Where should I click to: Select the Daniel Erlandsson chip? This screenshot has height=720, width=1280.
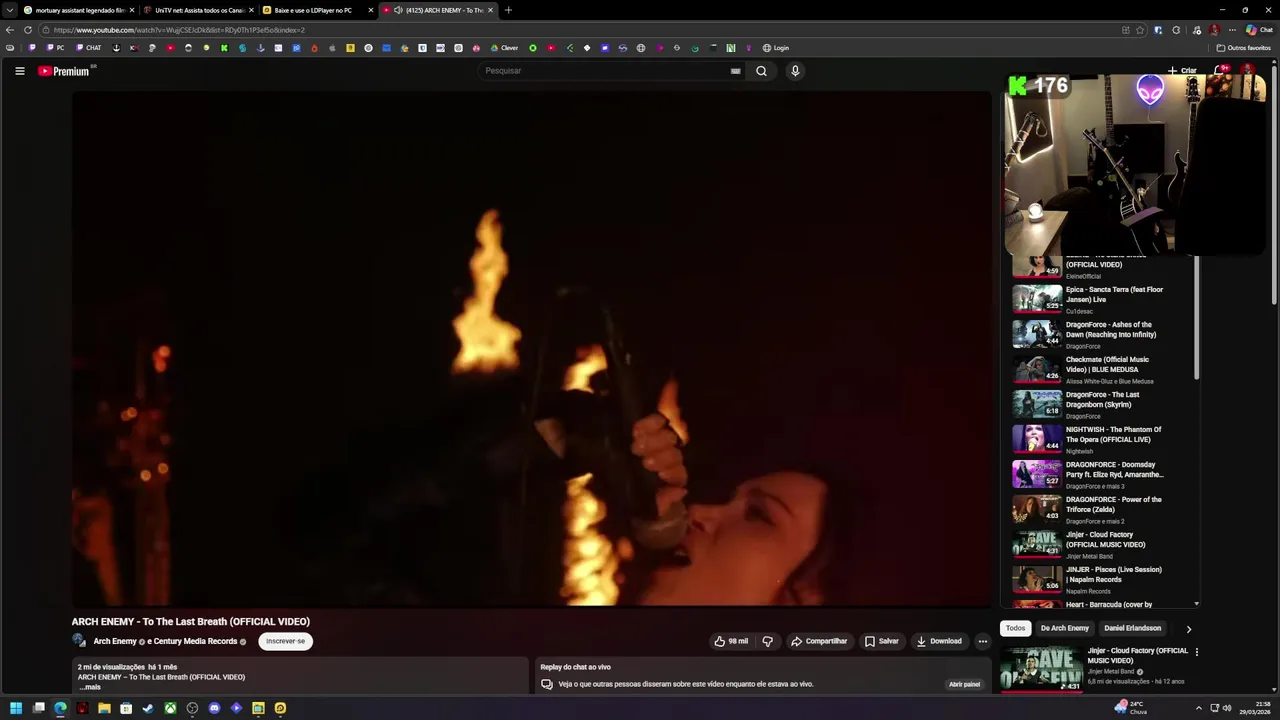[x=1133, y=628]
